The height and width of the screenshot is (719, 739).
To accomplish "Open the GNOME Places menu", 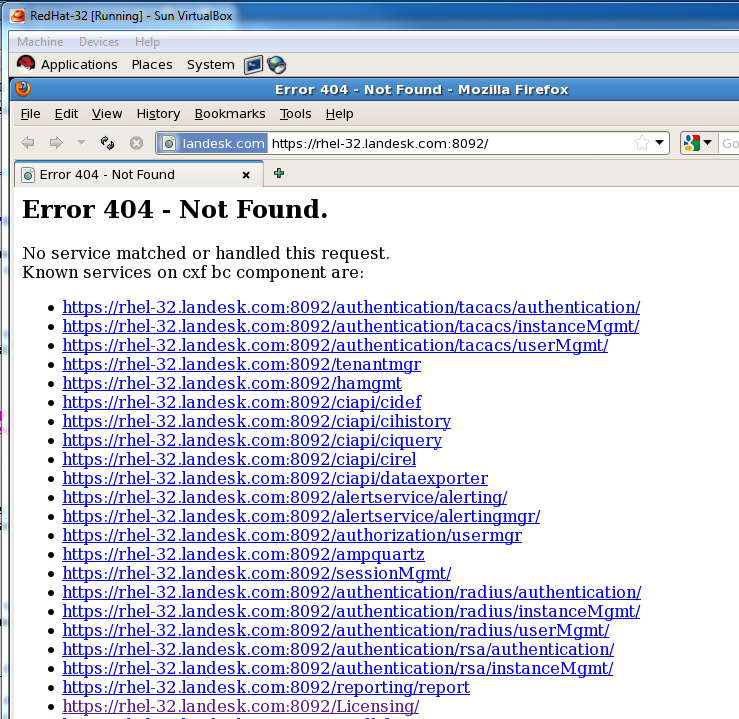I will (x=152, y=65).
